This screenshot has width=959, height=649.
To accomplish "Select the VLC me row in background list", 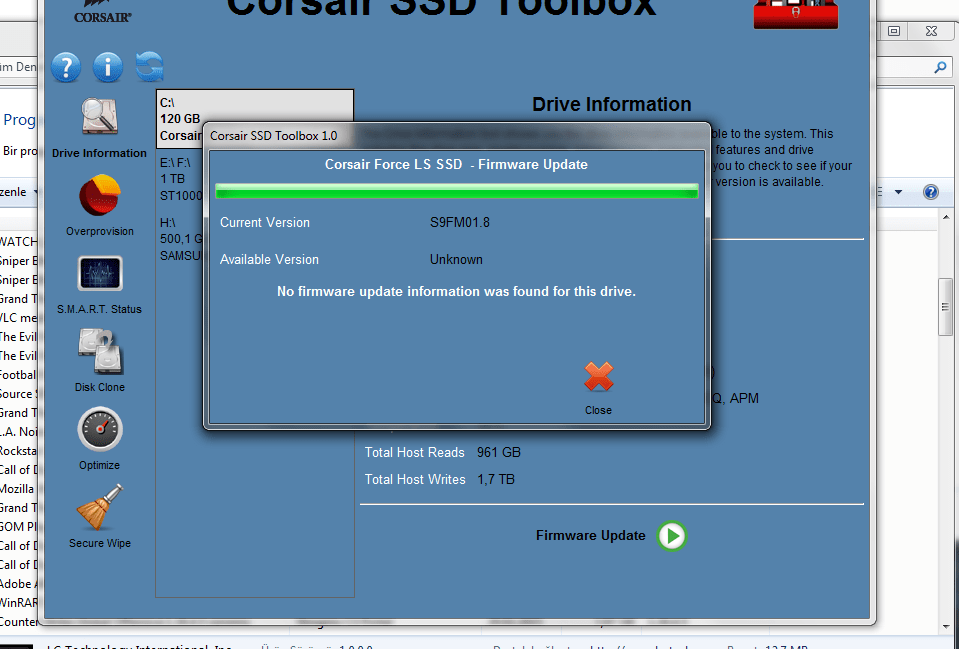I will tap(18, 318).
